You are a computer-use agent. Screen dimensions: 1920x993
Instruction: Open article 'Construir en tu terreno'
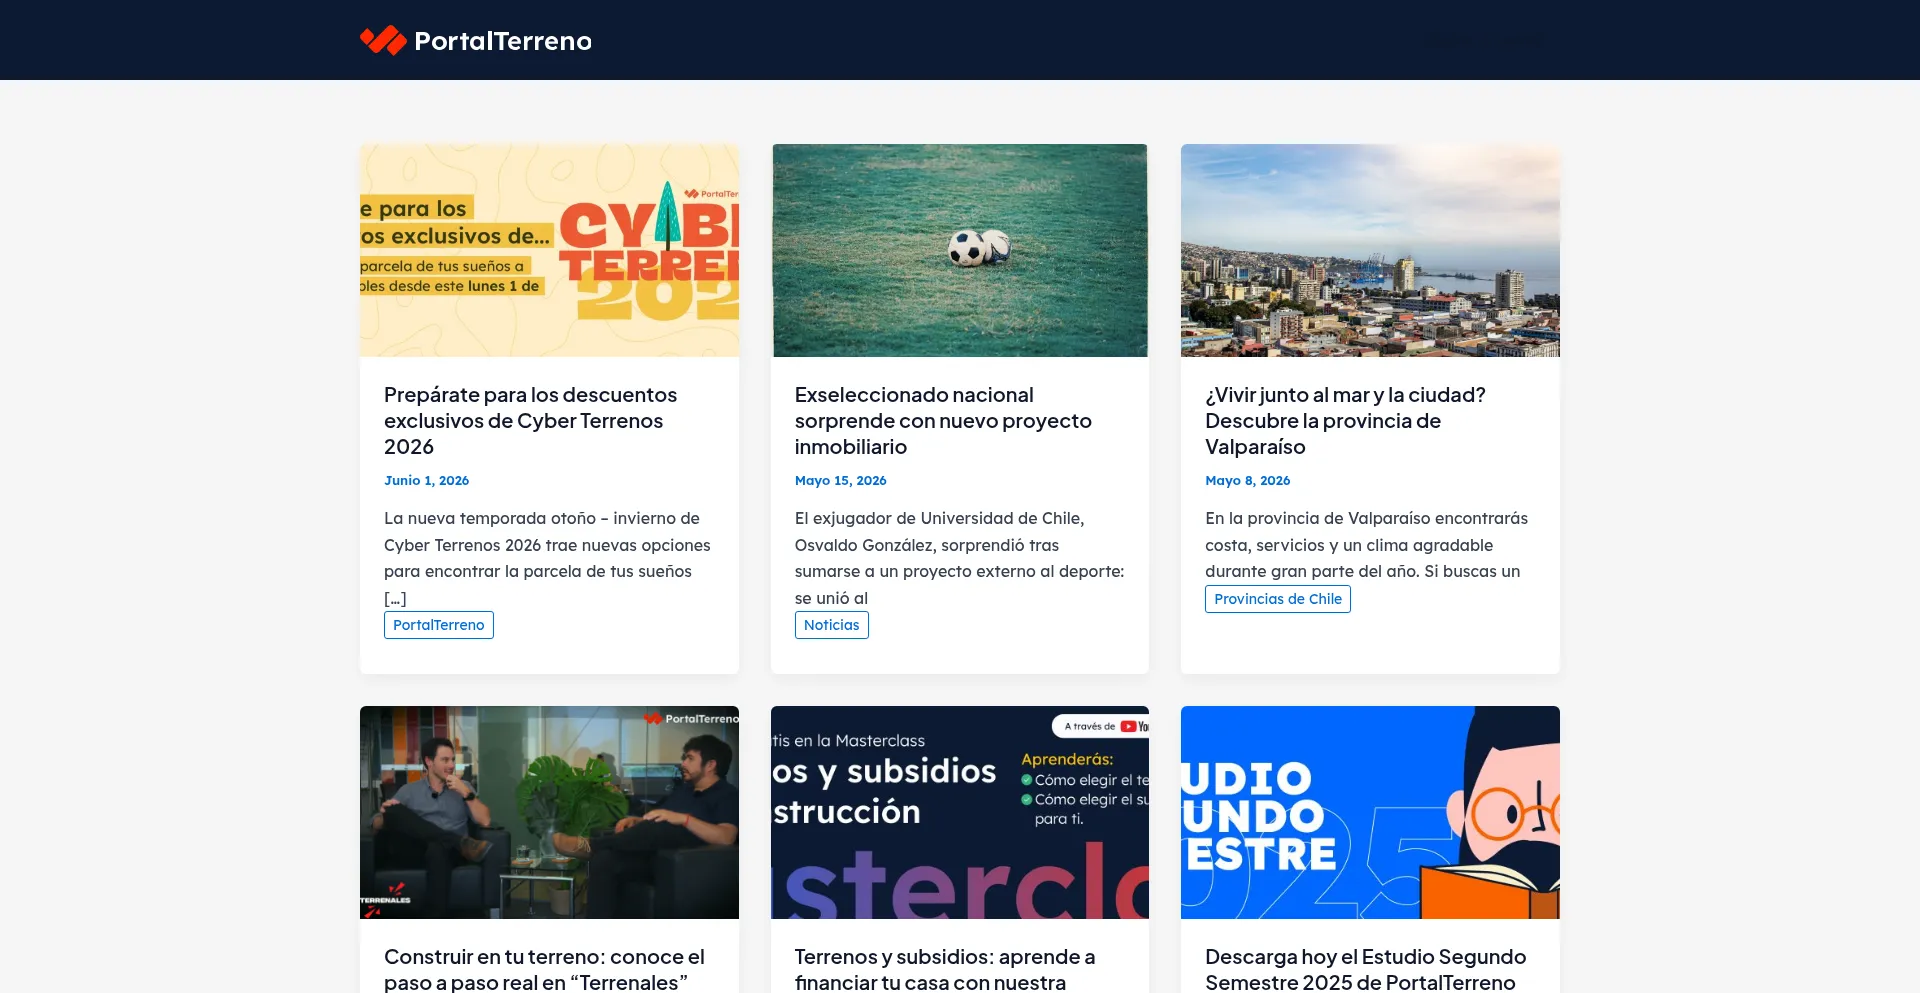coord(545,969)
